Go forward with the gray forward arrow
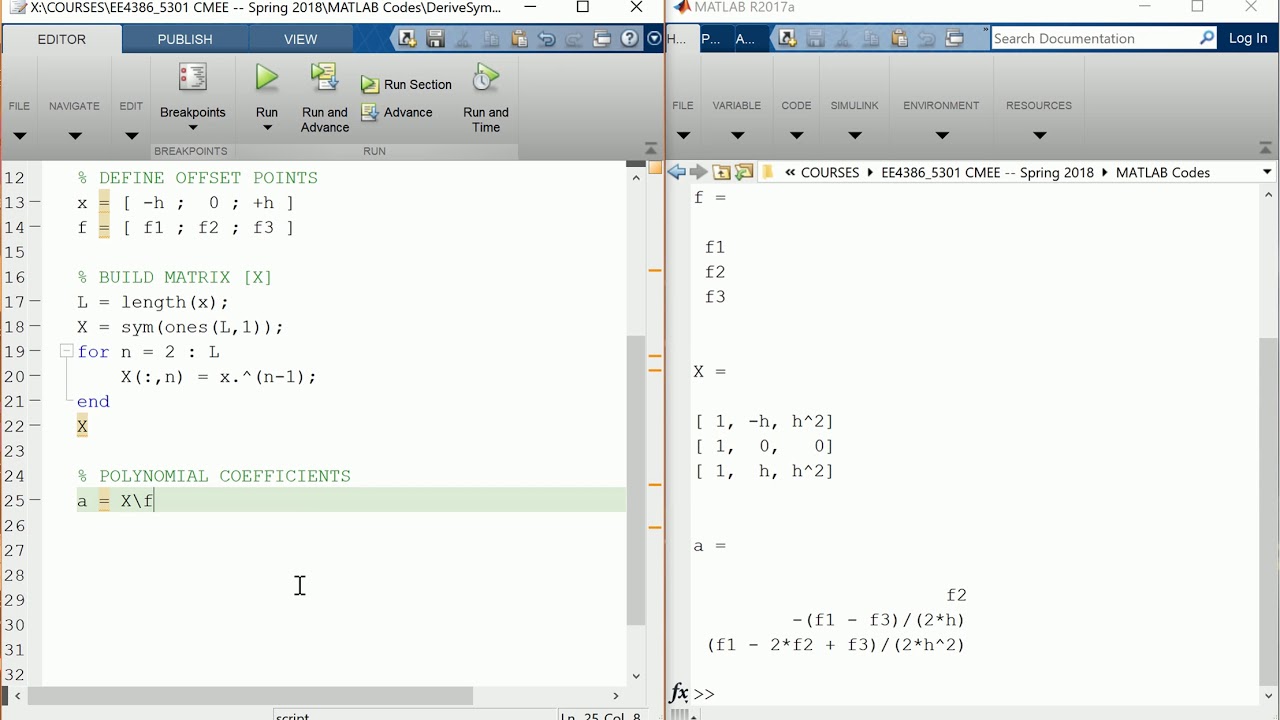The height and width of the screenshot is (720, 1280). pyautogui.click(x=699, y=172)
